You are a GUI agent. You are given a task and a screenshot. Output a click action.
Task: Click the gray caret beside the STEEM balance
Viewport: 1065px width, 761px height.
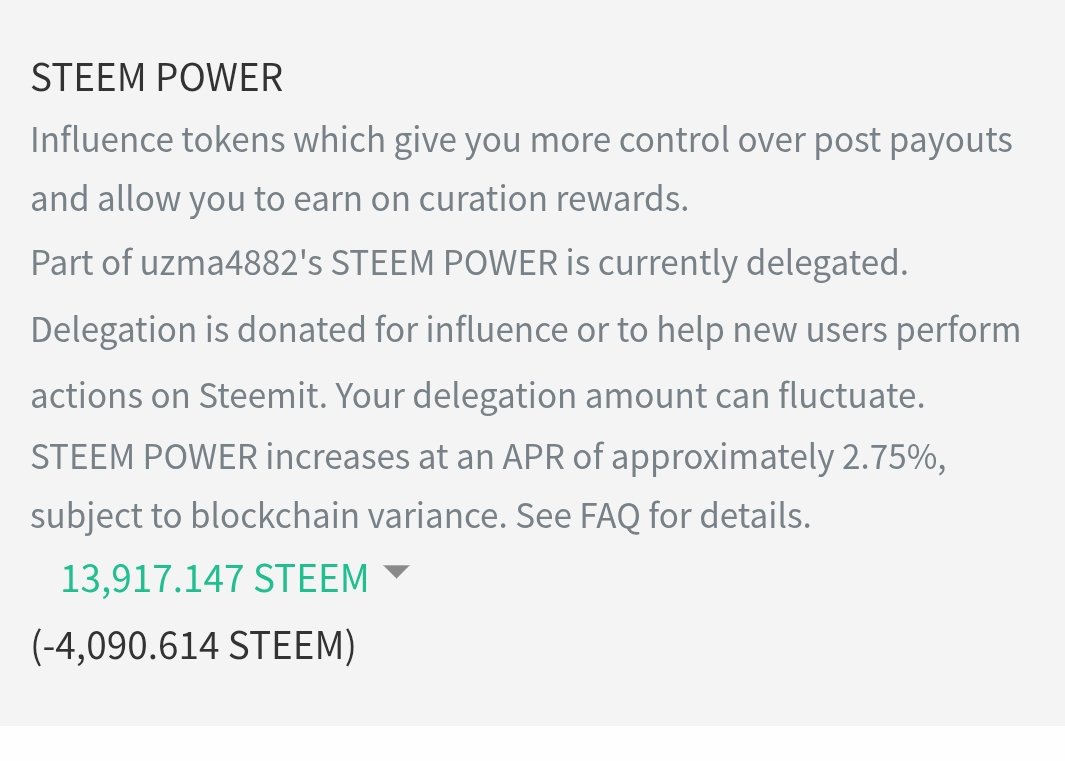pyautogui.click(x=396, y=571)
